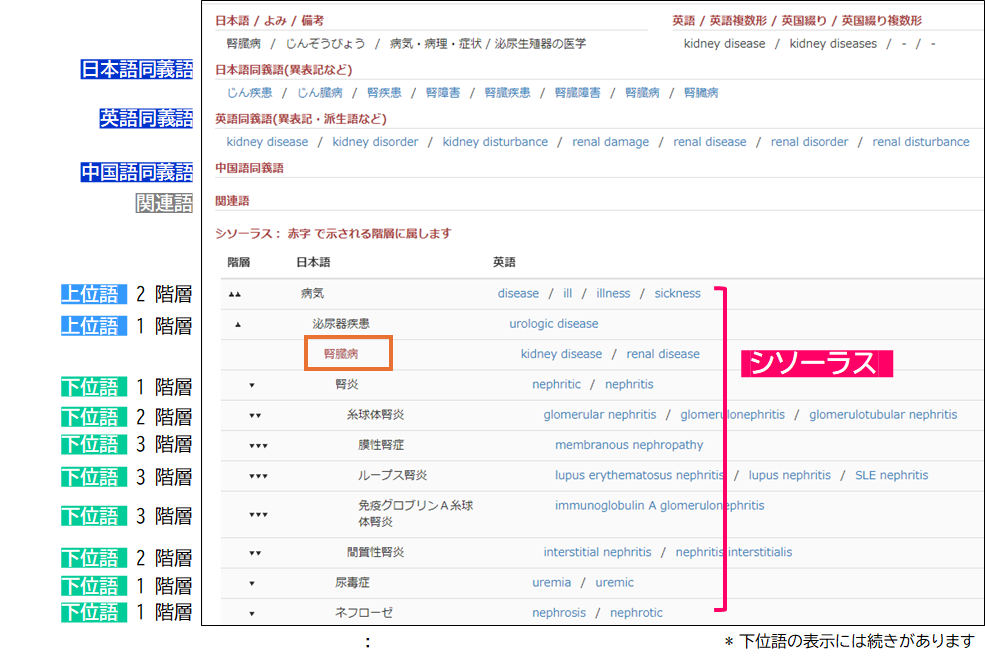Click the plural form kidney diseases

point(833,44)
